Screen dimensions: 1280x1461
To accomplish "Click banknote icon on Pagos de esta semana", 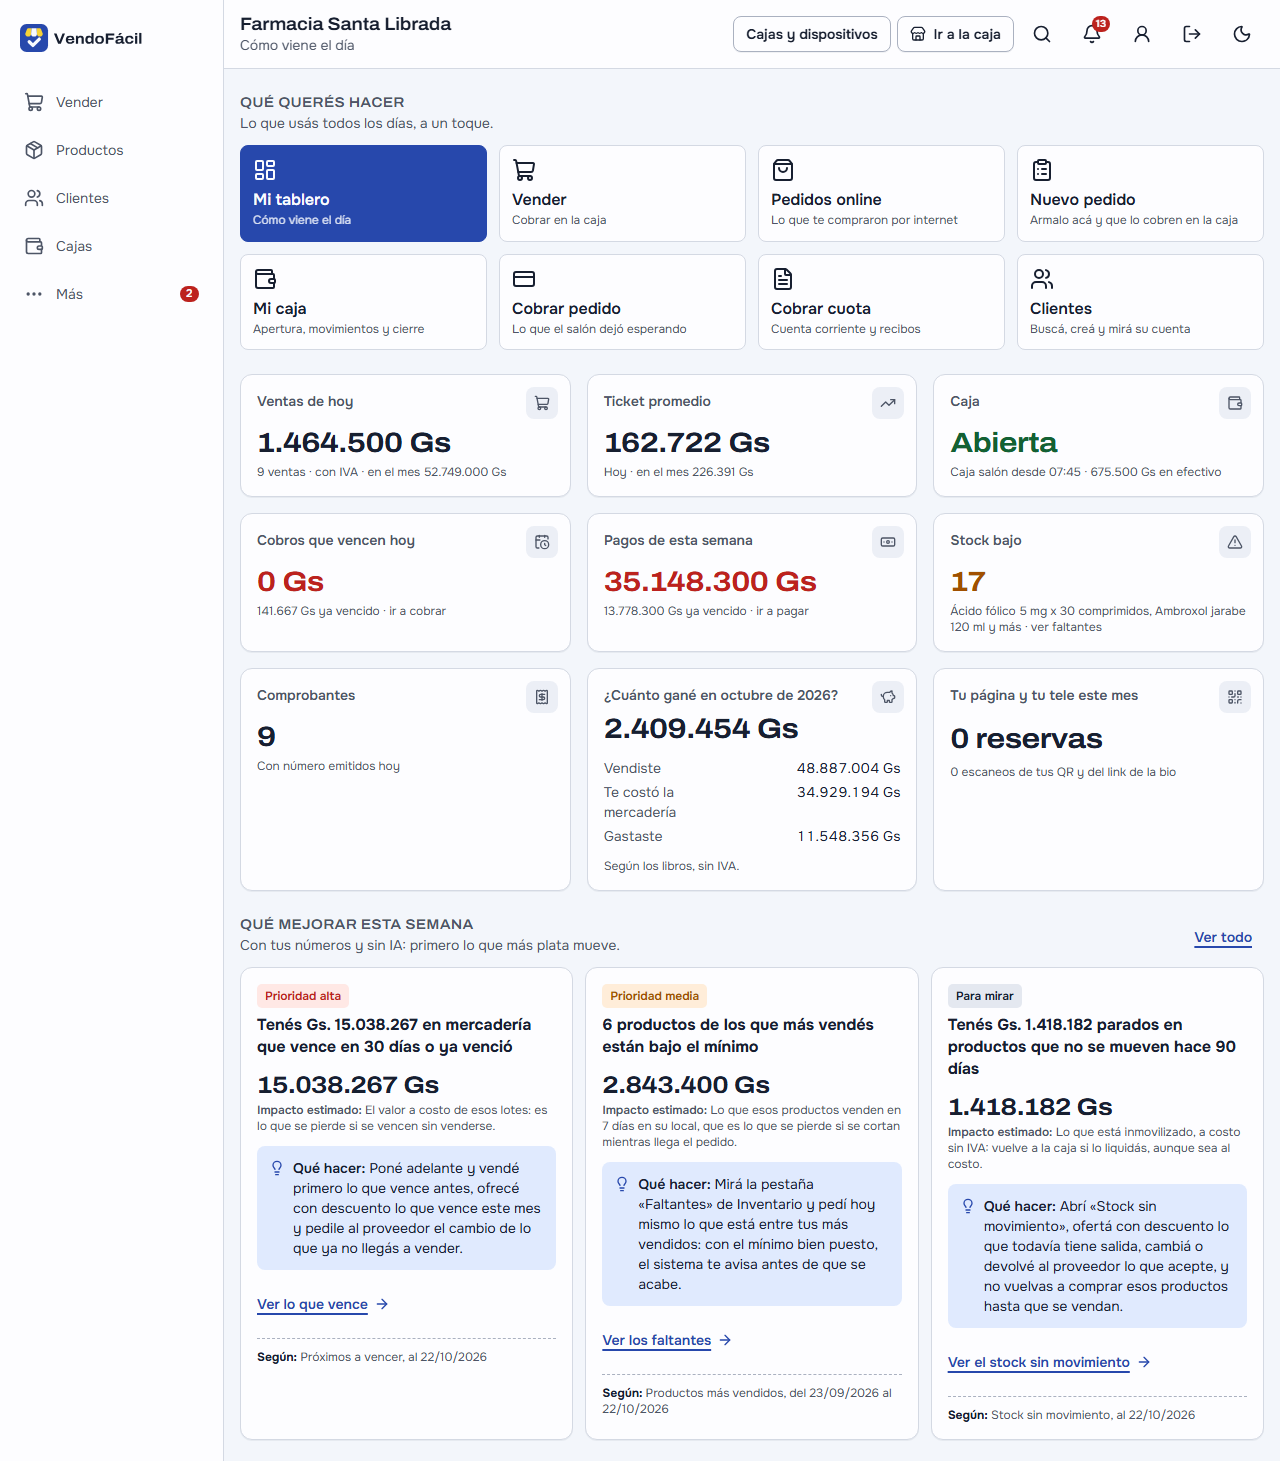I will (888, 542).
